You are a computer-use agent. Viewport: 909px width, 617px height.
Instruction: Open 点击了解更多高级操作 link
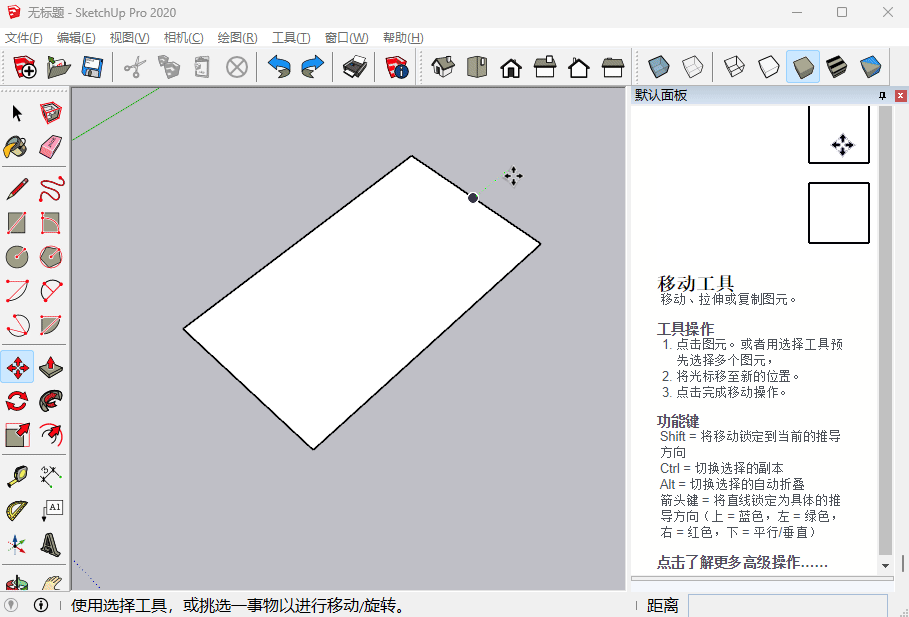[x=742, y=562]
